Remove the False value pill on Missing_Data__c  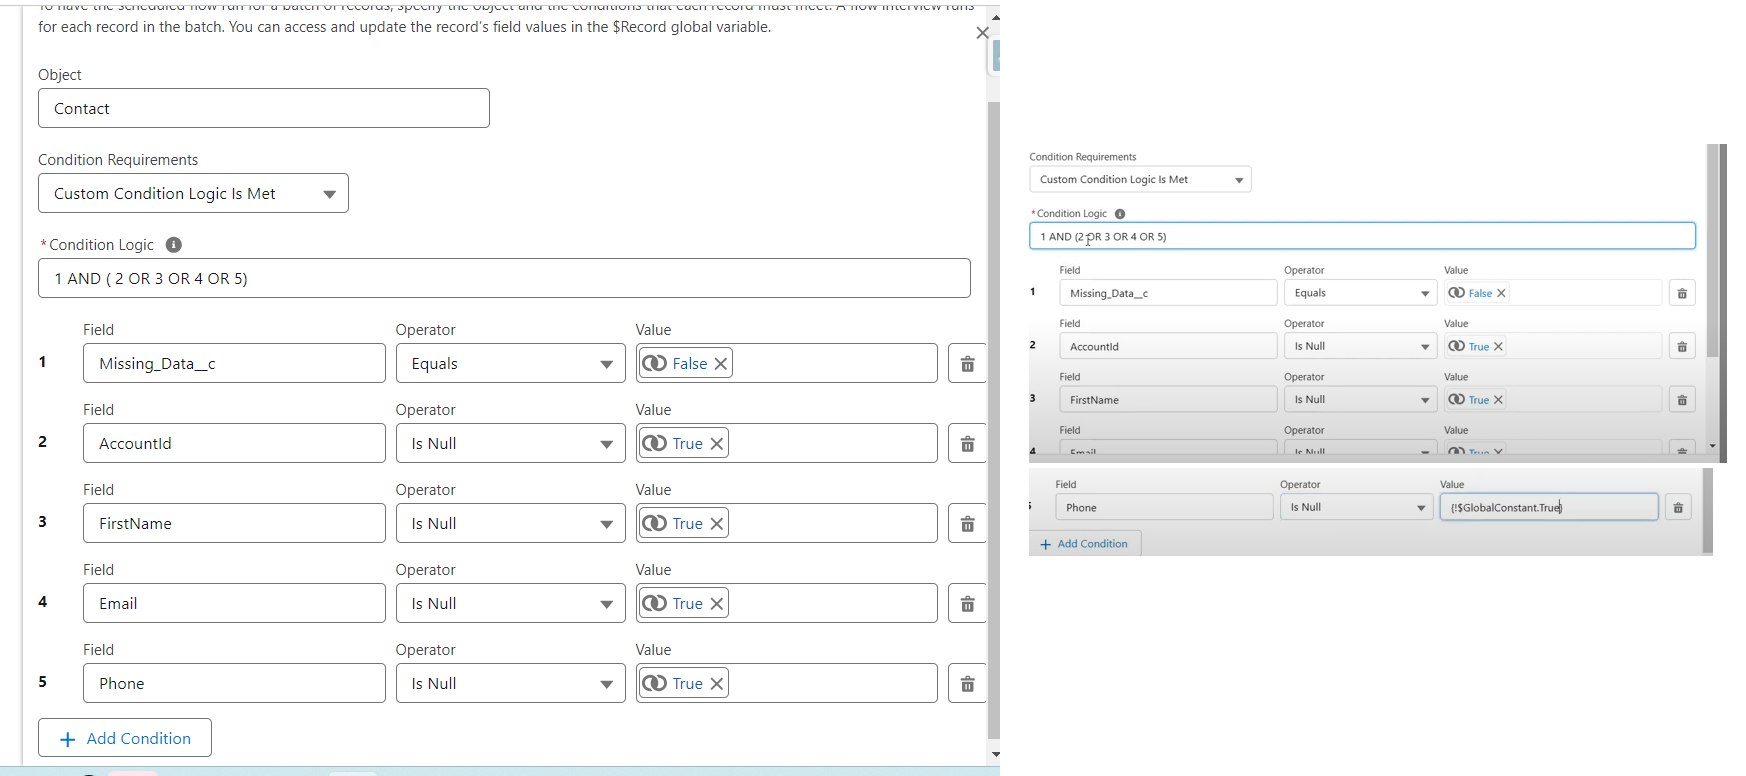coord(720,364)
